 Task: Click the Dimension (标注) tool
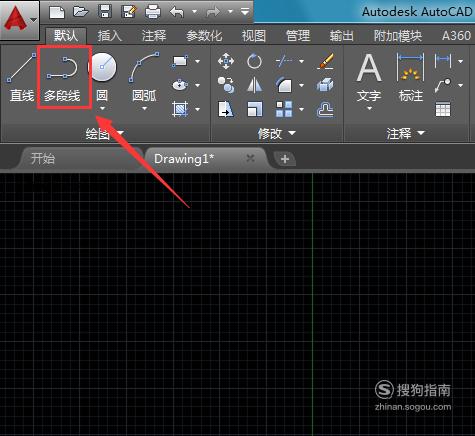[411, 77]
